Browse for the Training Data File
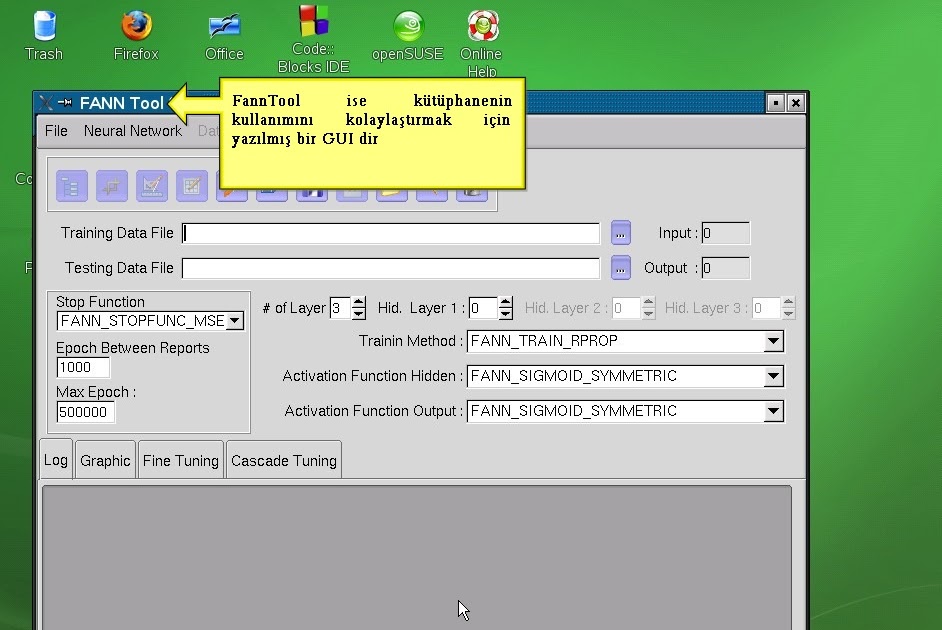 [620, 232]
